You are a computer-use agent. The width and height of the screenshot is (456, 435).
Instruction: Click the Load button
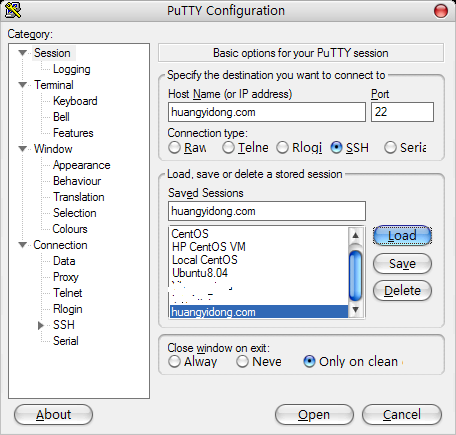(402, 236)
